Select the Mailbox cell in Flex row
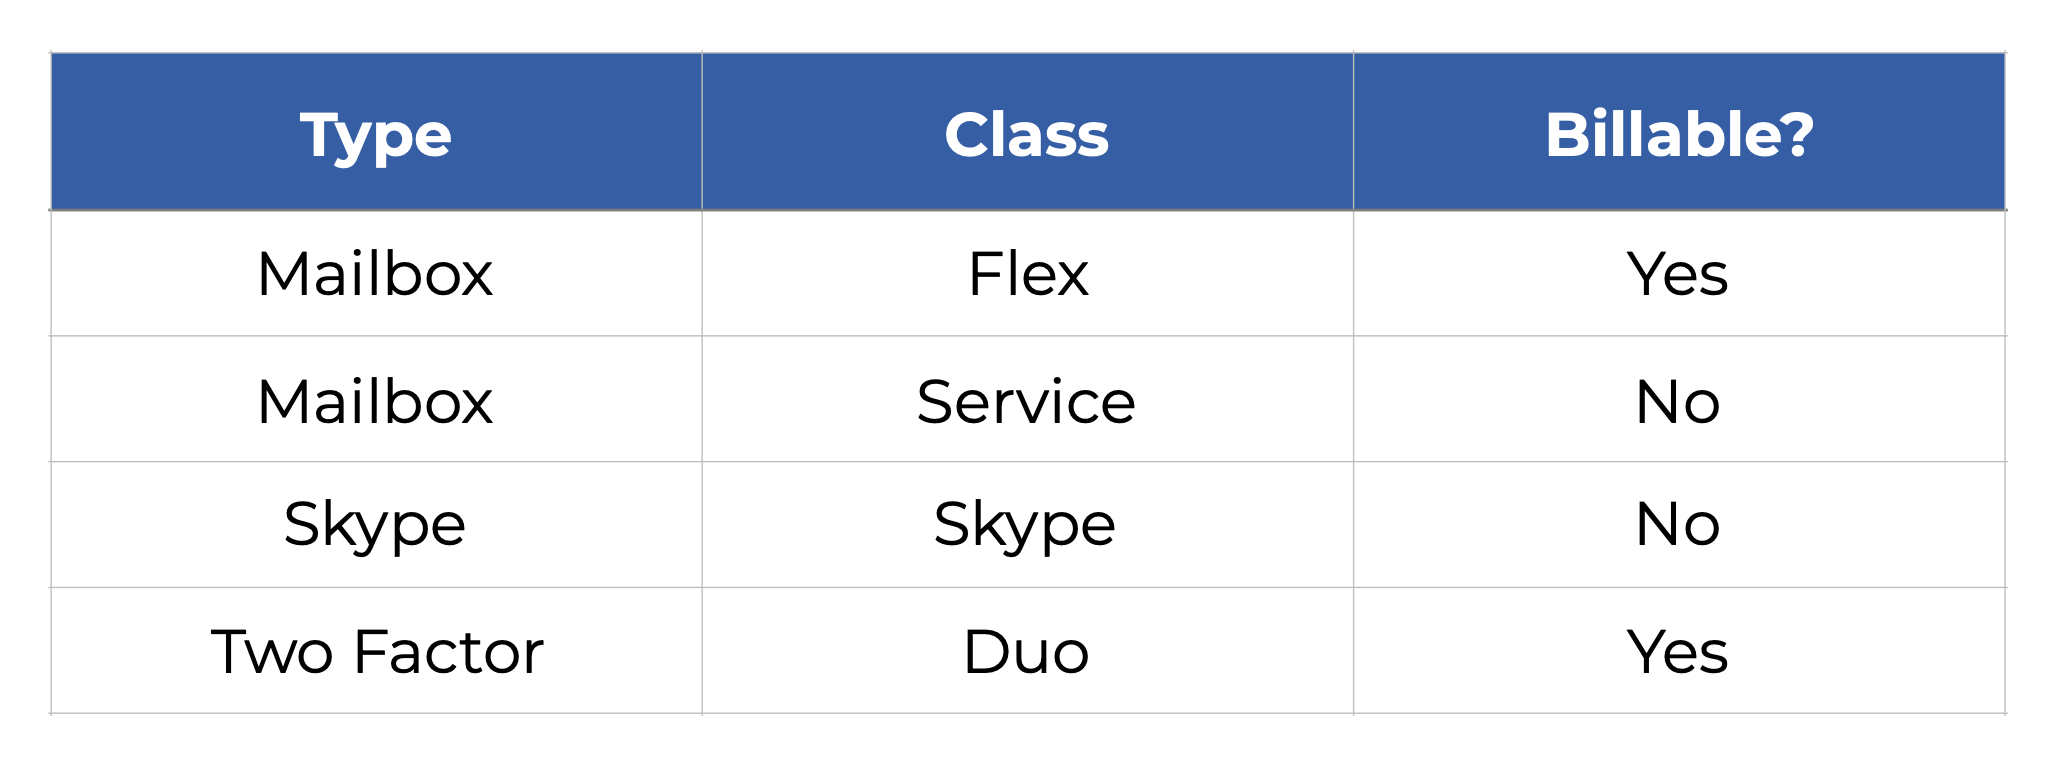Screen dimensions: 2051x764 click(x=376, y=274)
